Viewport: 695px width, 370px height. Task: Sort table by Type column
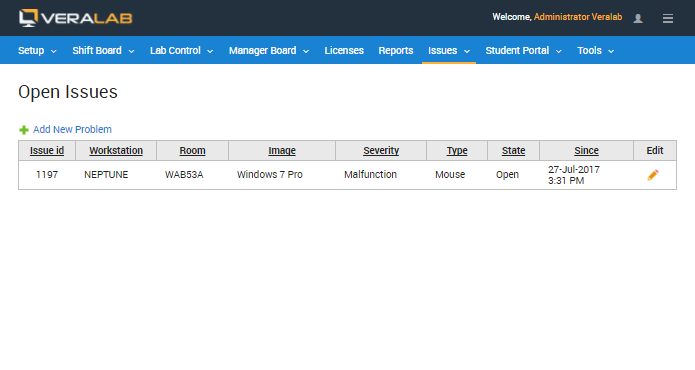(x=457, y=151)
